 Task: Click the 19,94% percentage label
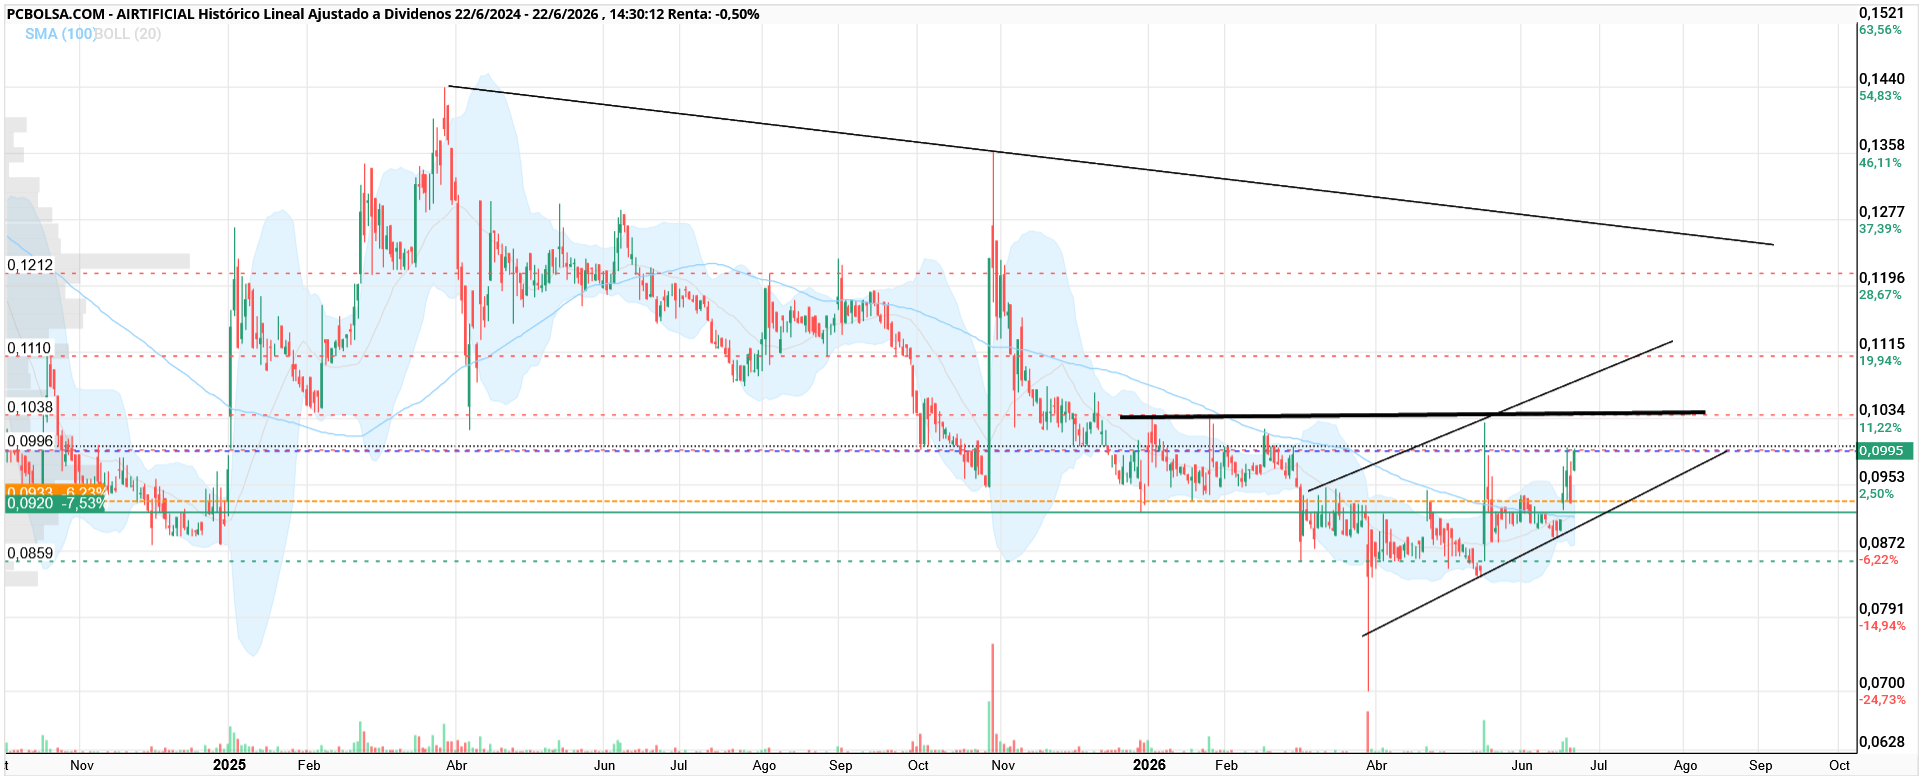coord(1880,361)
